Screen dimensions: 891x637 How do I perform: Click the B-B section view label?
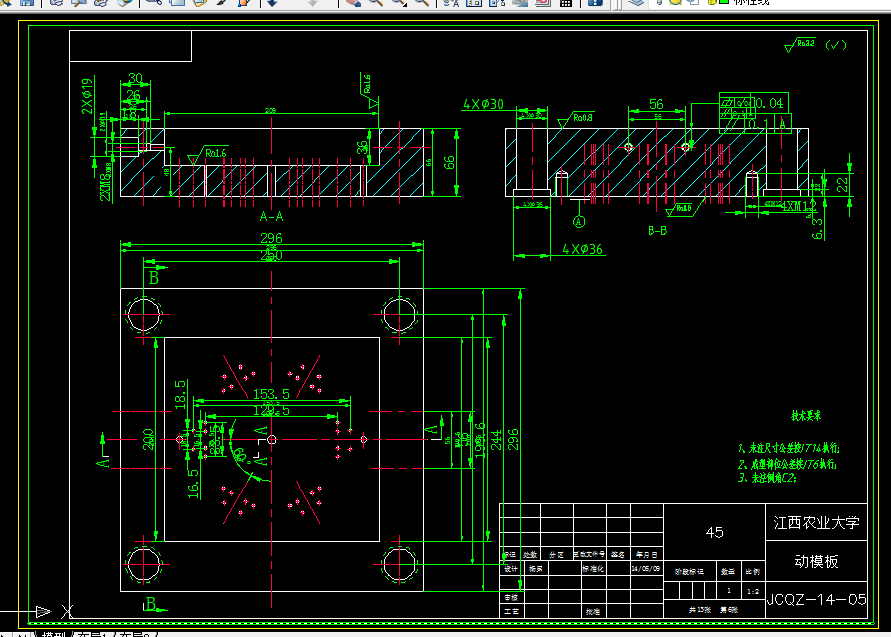[657, 231]
